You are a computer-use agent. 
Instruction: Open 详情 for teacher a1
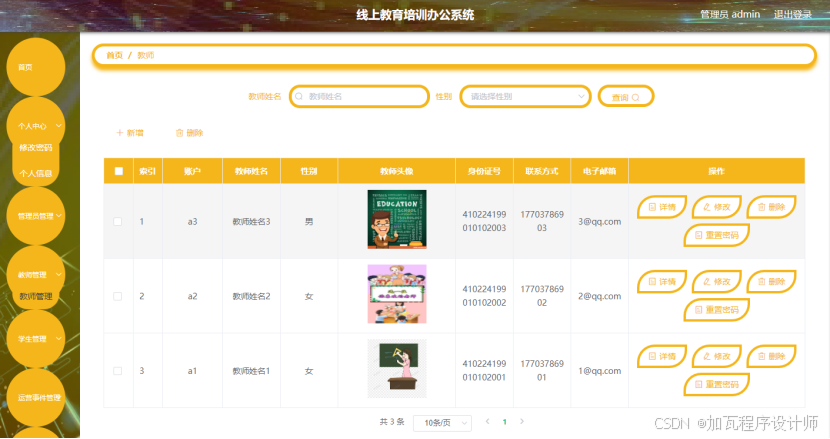pos(662,356)
